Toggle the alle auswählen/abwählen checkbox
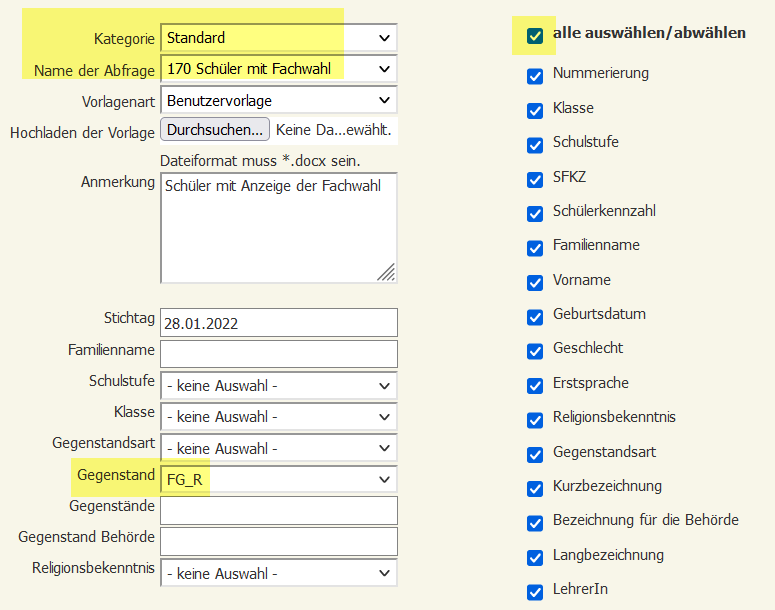775x610 pixels. coord(535,36)
